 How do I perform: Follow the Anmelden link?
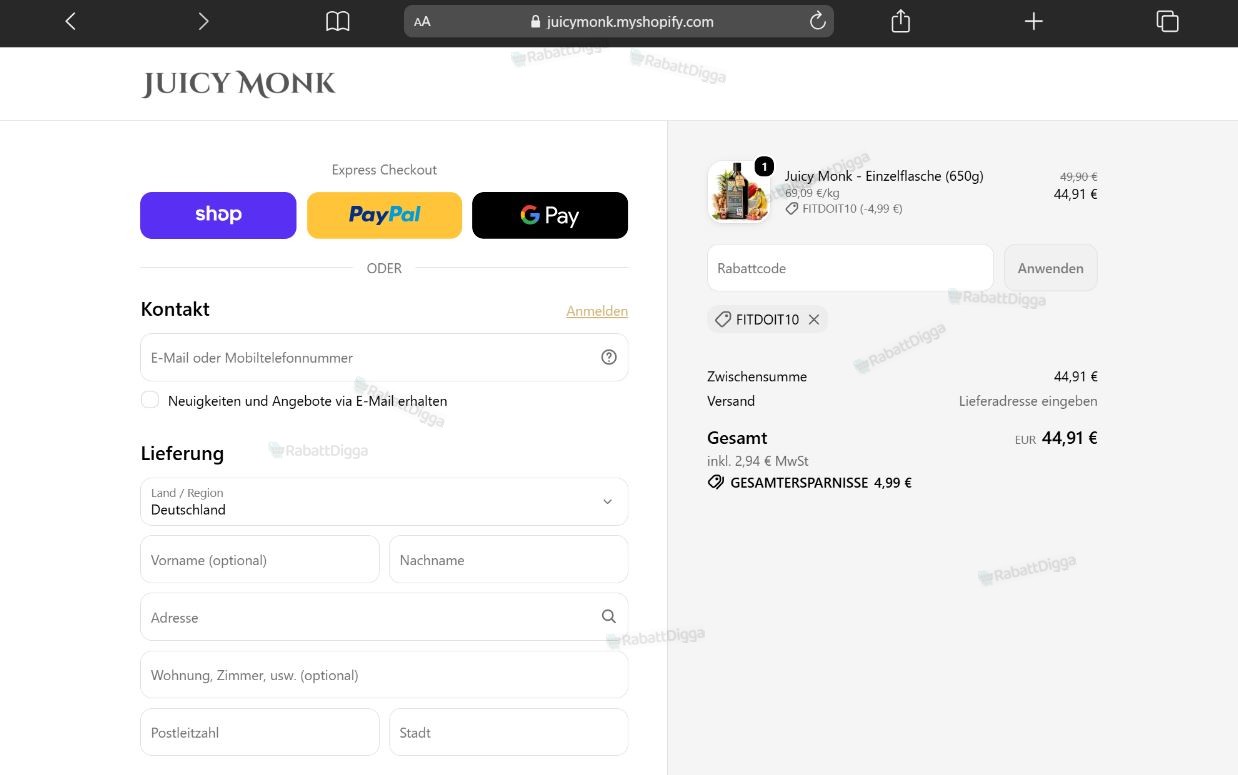tap(597, 311)
